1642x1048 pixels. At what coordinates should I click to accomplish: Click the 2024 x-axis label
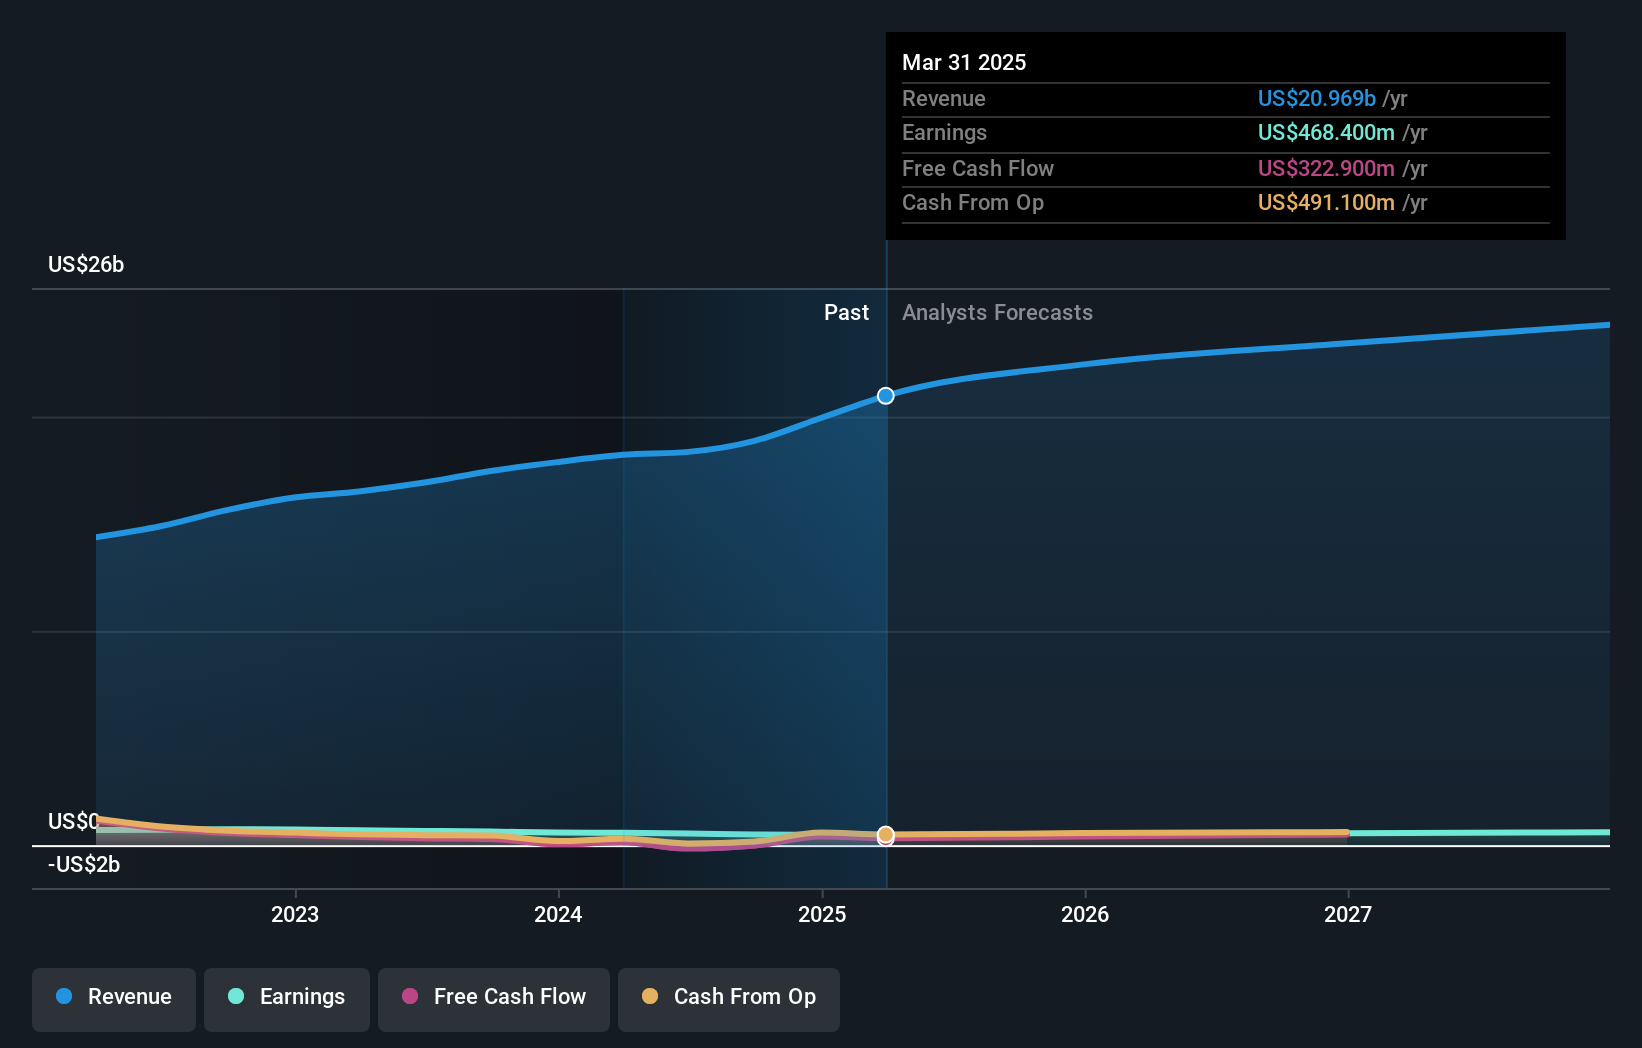558,914
